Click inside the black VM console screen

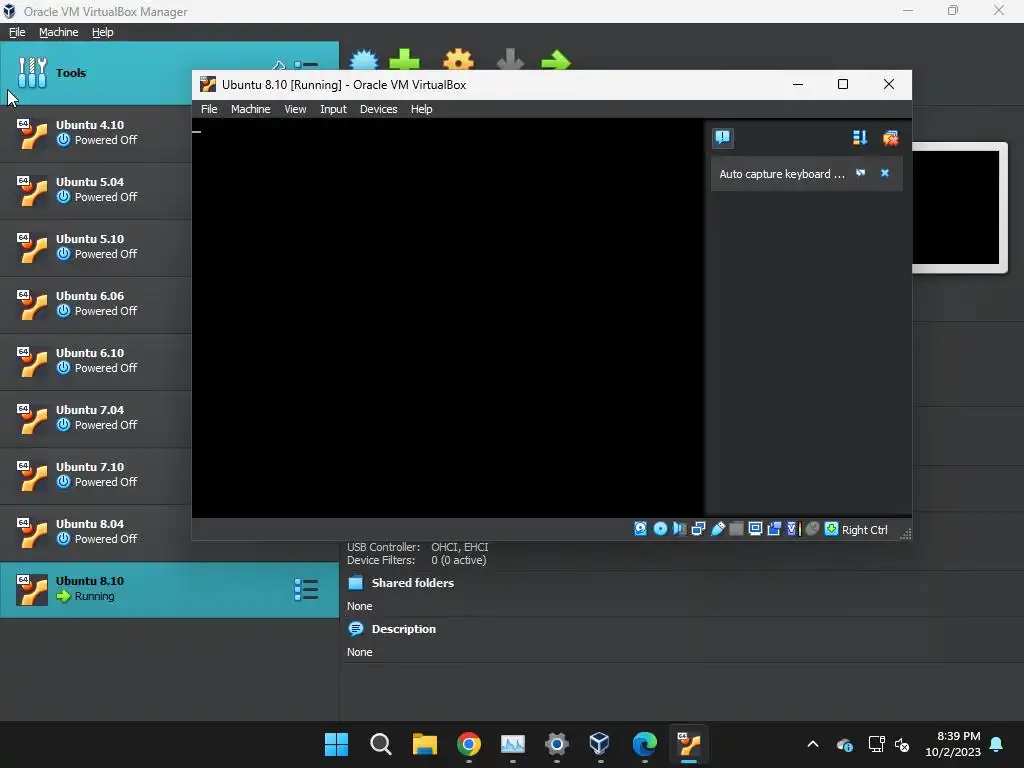pos(448,318)
